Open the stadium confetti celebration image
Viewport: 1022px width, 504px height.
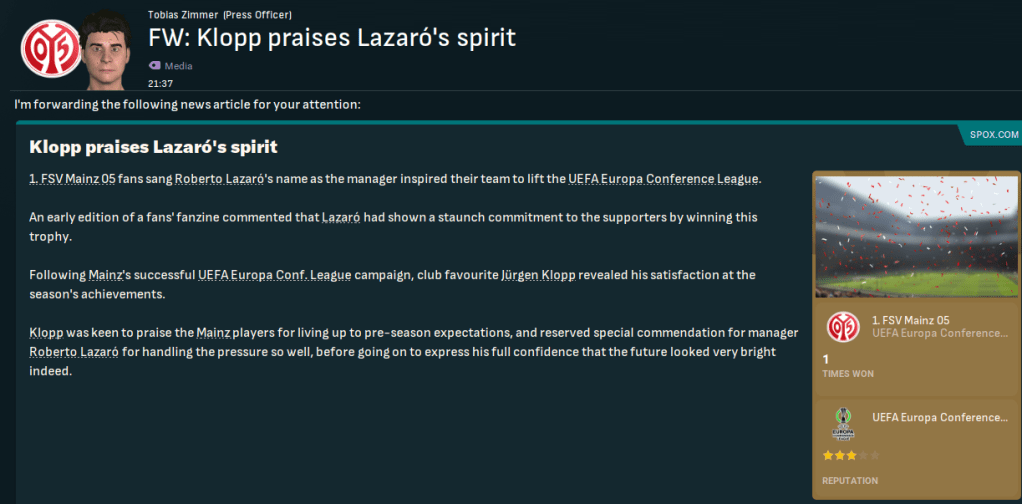coord(911,236)
